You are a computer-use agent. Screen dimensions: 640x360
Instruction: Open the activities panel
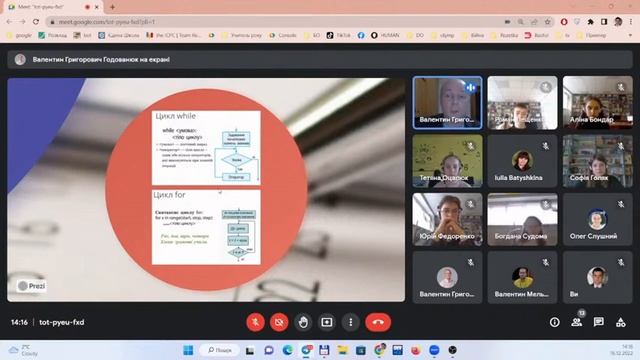coord(621,322)
